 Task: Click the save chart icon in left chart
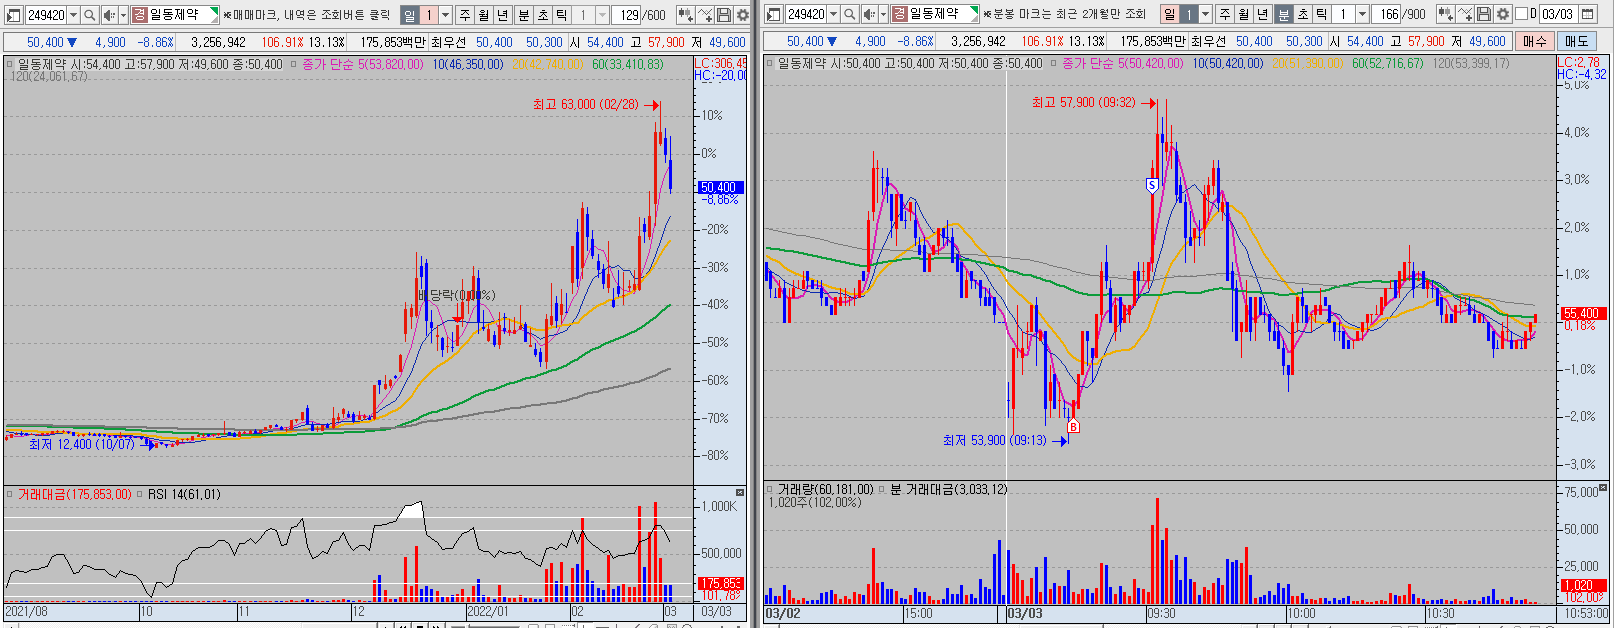[724, 15]
